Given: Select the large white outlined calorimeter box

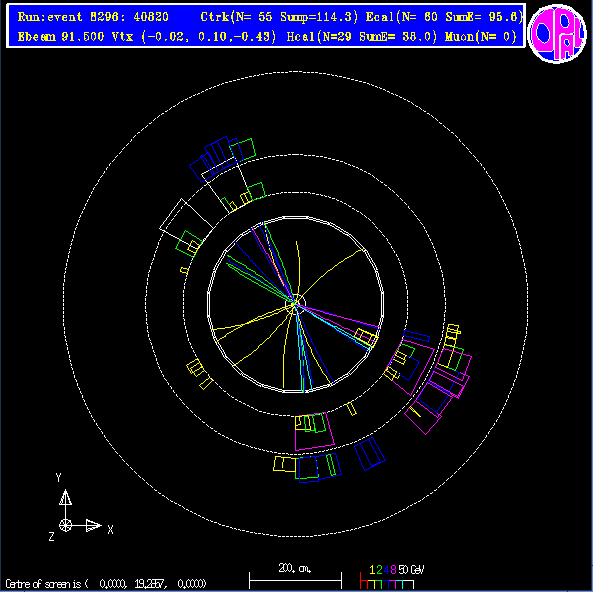Looking at the screenshot, I should (186, 220).
